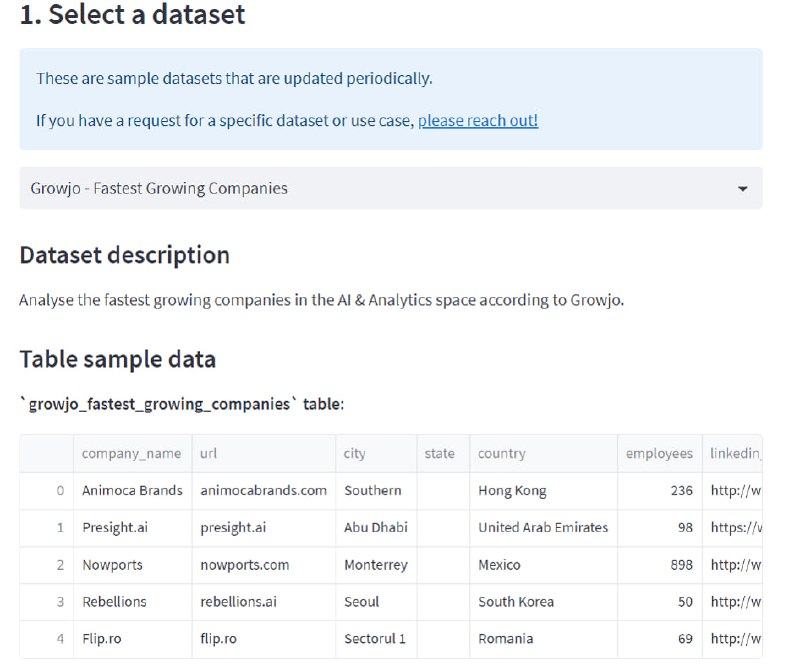Viewport: 800px width, 671px height.
Task: Click the Mexico country cell
Action: [x=543, y=565]
